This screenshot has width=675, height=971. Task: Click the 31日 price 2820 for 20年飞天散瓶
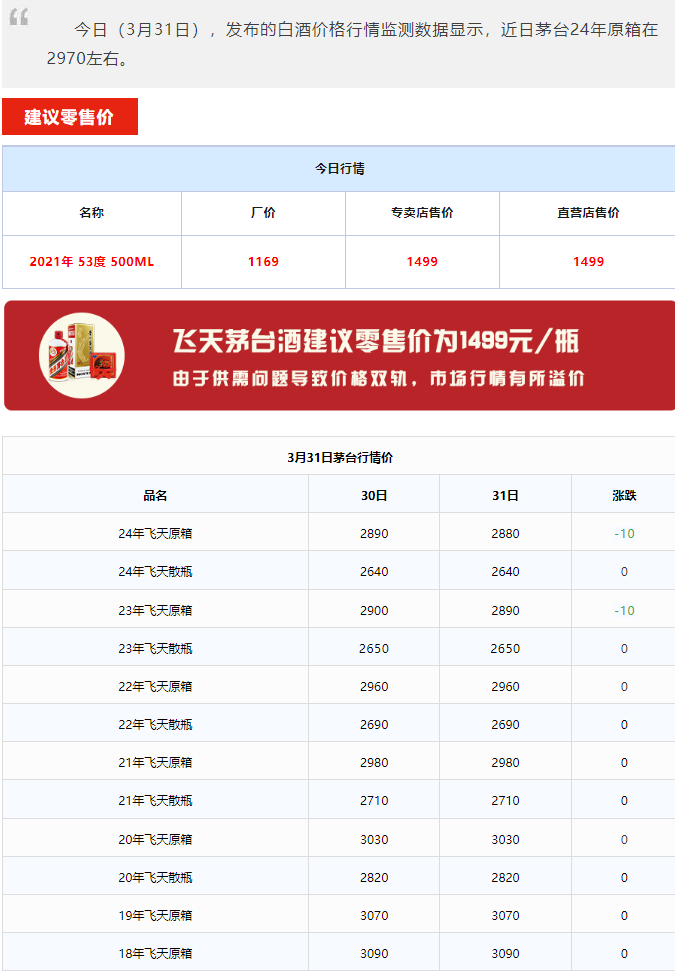505,877
